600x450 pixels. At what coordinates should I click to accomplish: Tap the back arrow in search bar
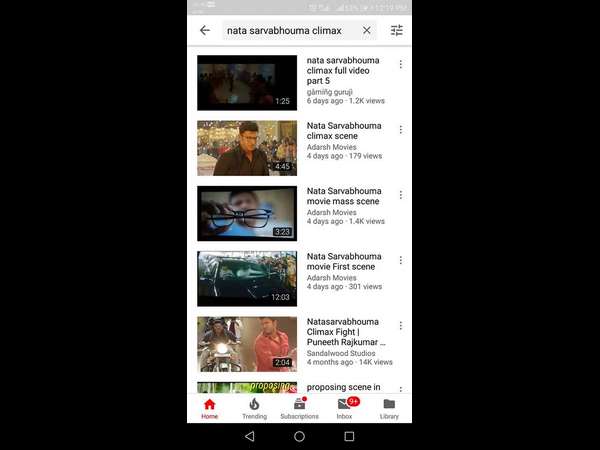(205, 30)
